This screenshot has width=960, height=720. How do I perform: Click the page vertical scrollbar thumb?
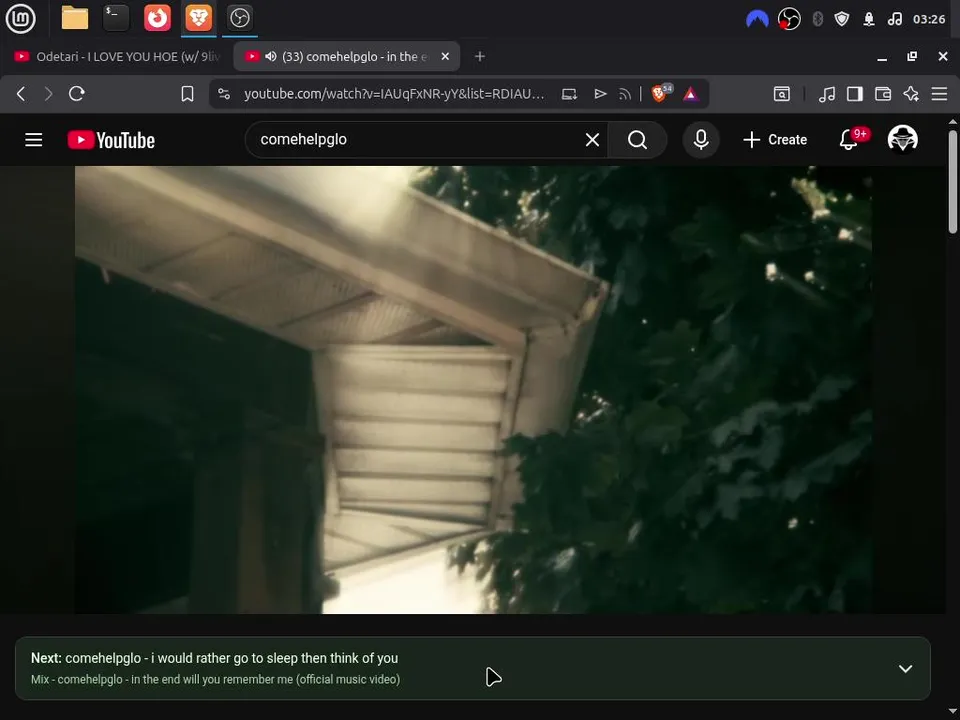[953, 181]
